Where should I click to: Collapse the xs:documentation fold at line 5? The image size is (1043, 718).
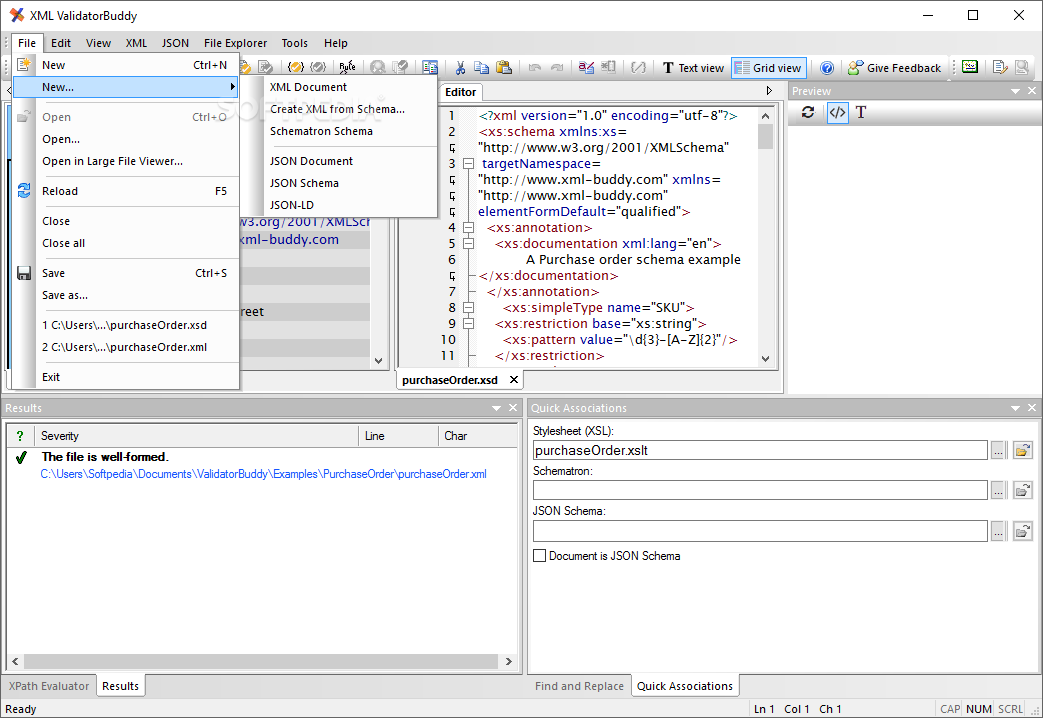tap(468, 244)
